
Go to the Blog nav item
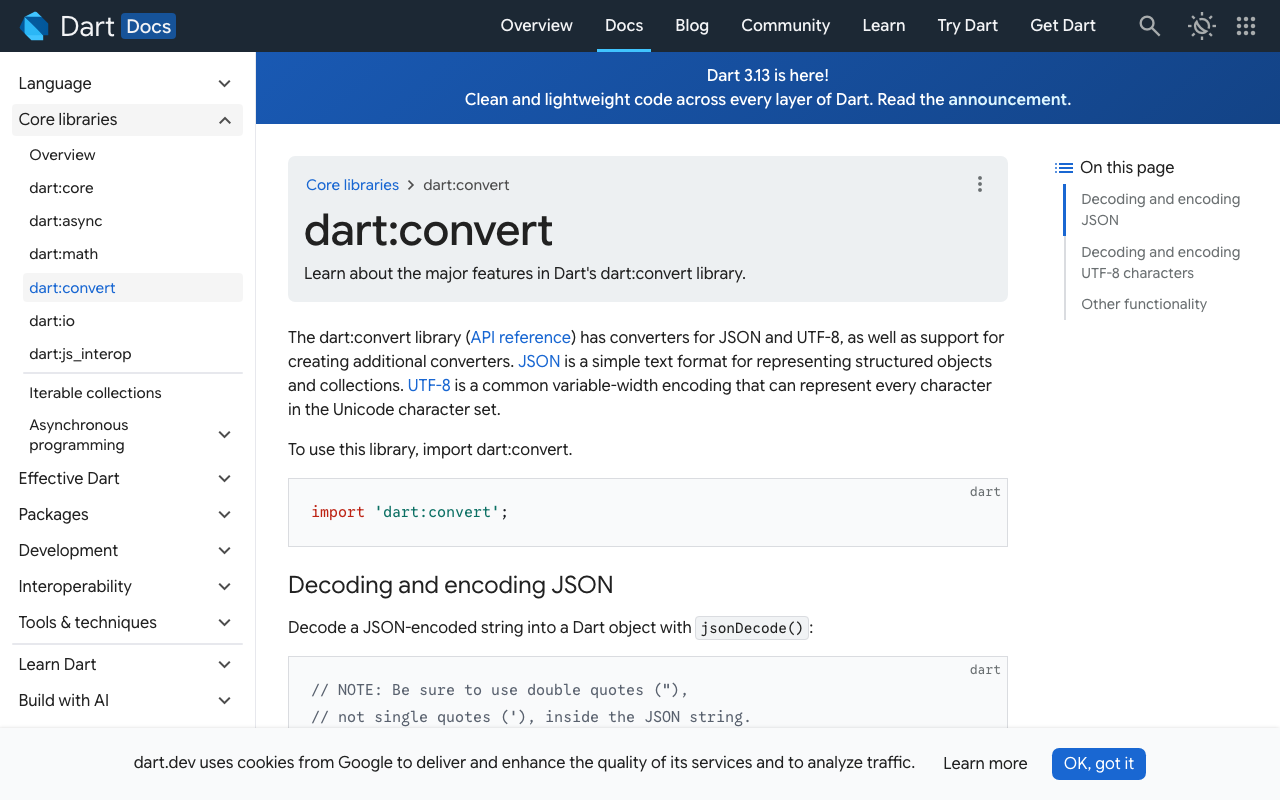point(692,26)
